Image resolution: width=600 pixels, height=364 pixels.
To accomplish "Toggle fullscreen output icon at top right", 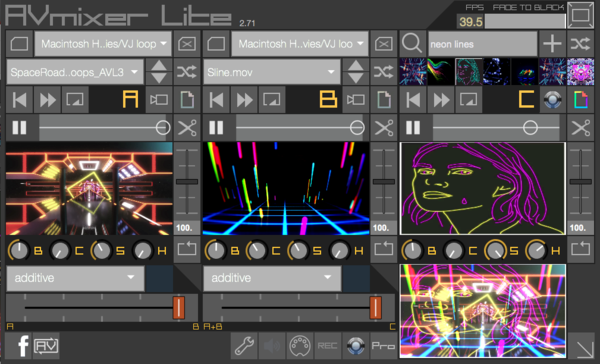I will (580, 15).
